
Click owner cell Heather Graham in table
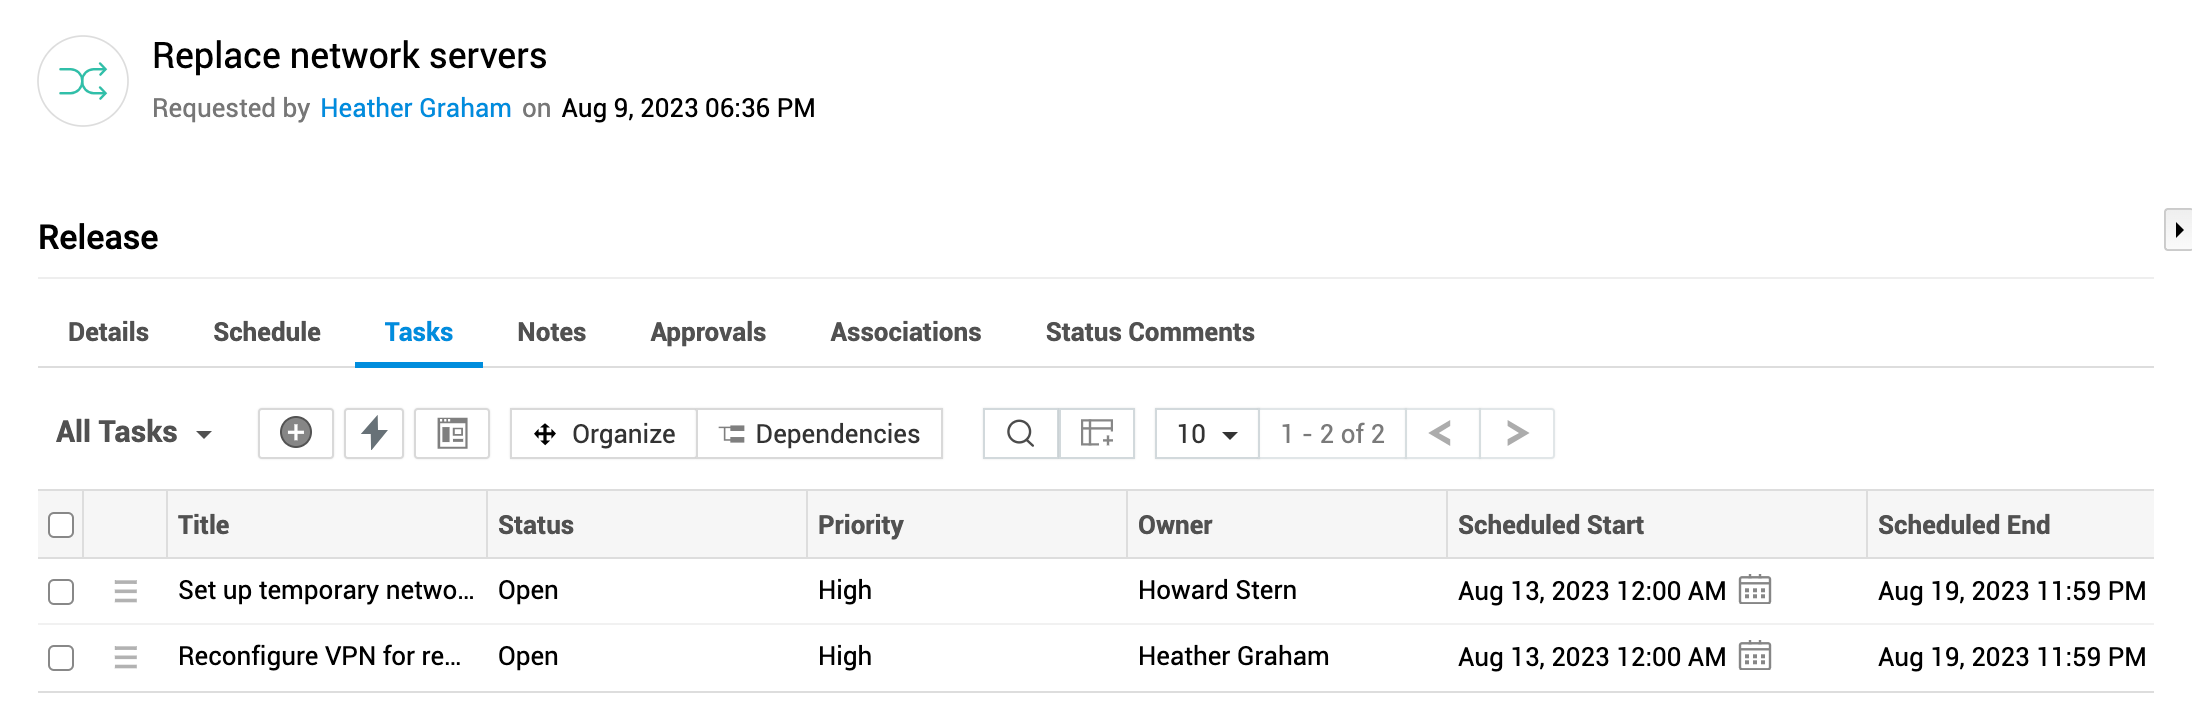[1233, 656]
